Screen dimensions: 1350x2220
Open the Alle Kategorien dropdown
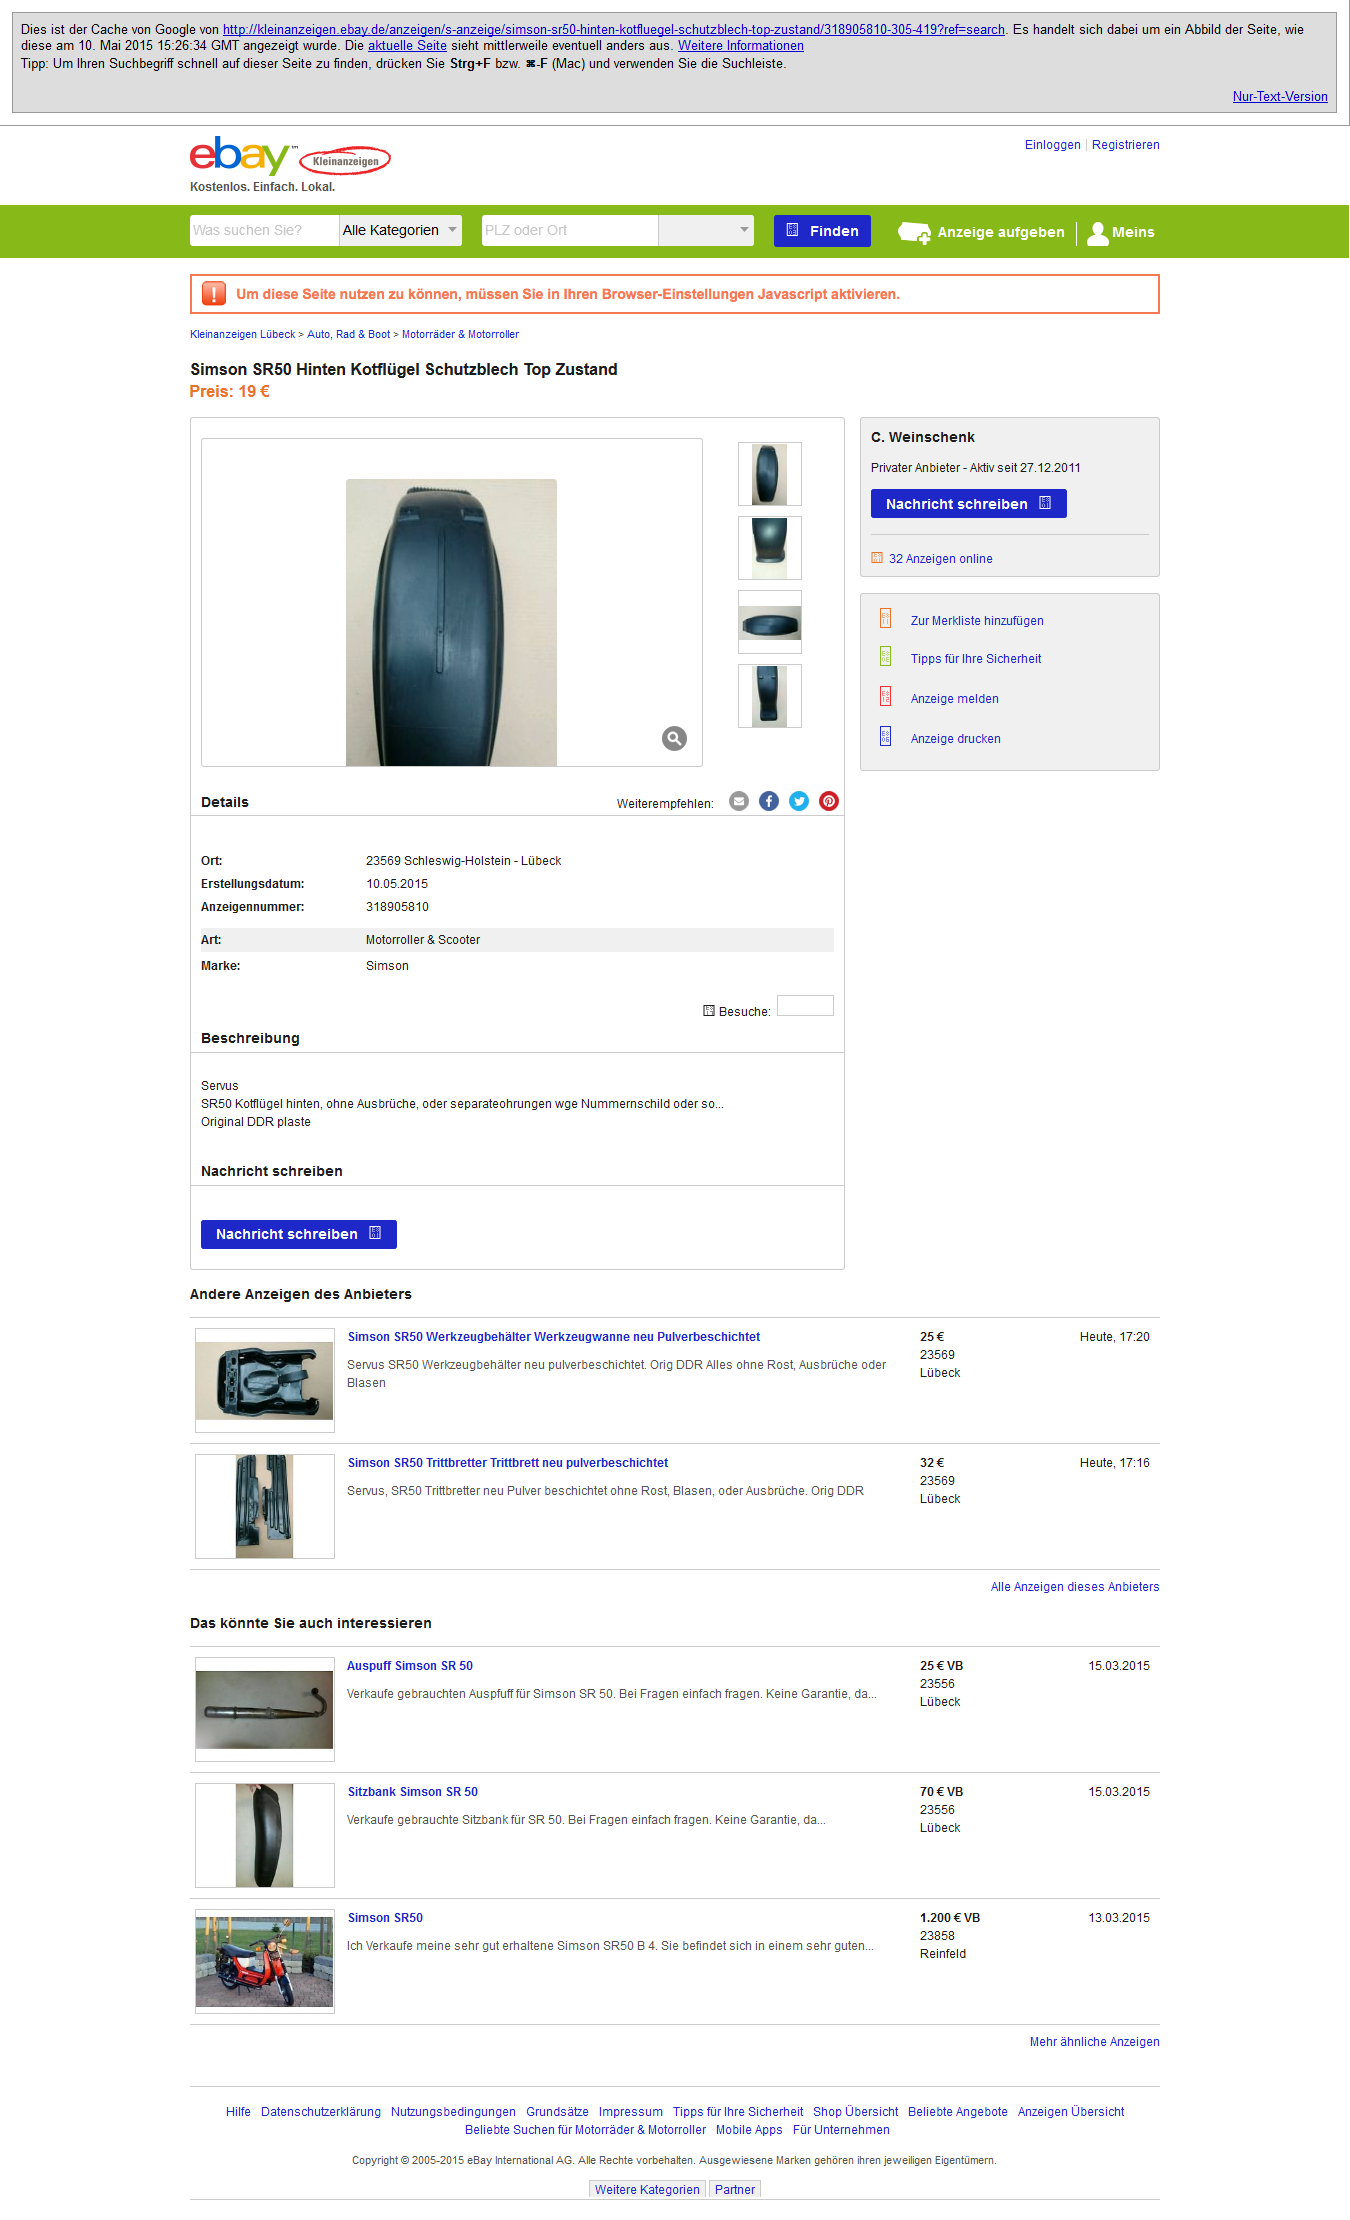401,230
